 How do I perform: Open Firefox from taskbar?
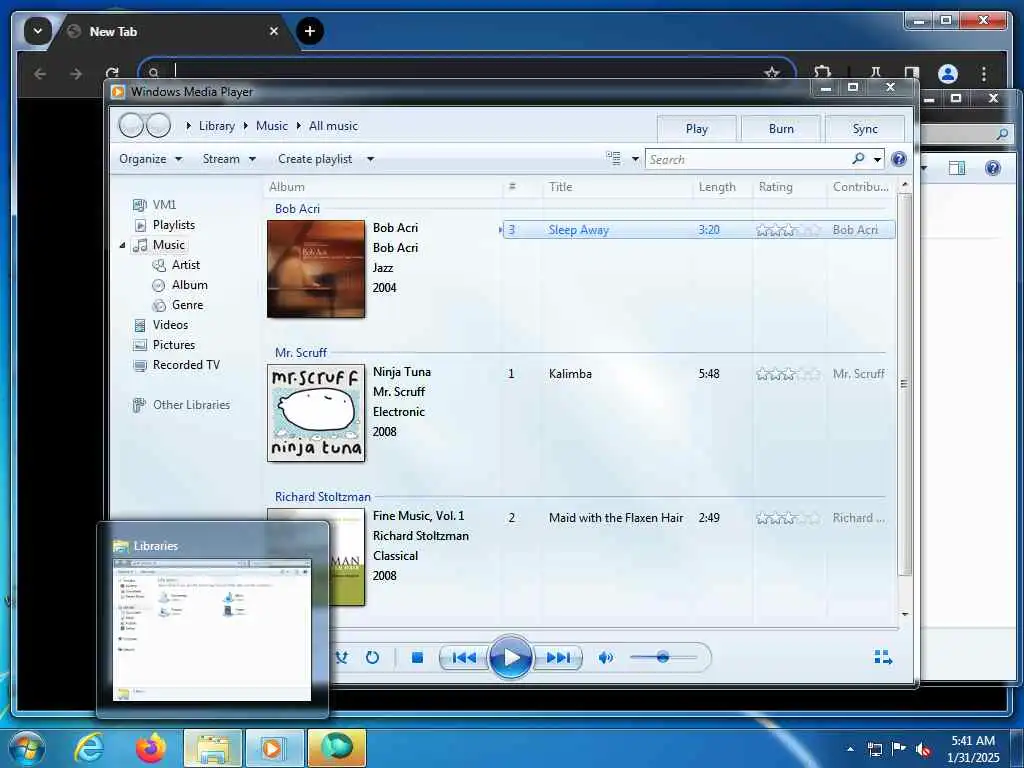point(150,748)
